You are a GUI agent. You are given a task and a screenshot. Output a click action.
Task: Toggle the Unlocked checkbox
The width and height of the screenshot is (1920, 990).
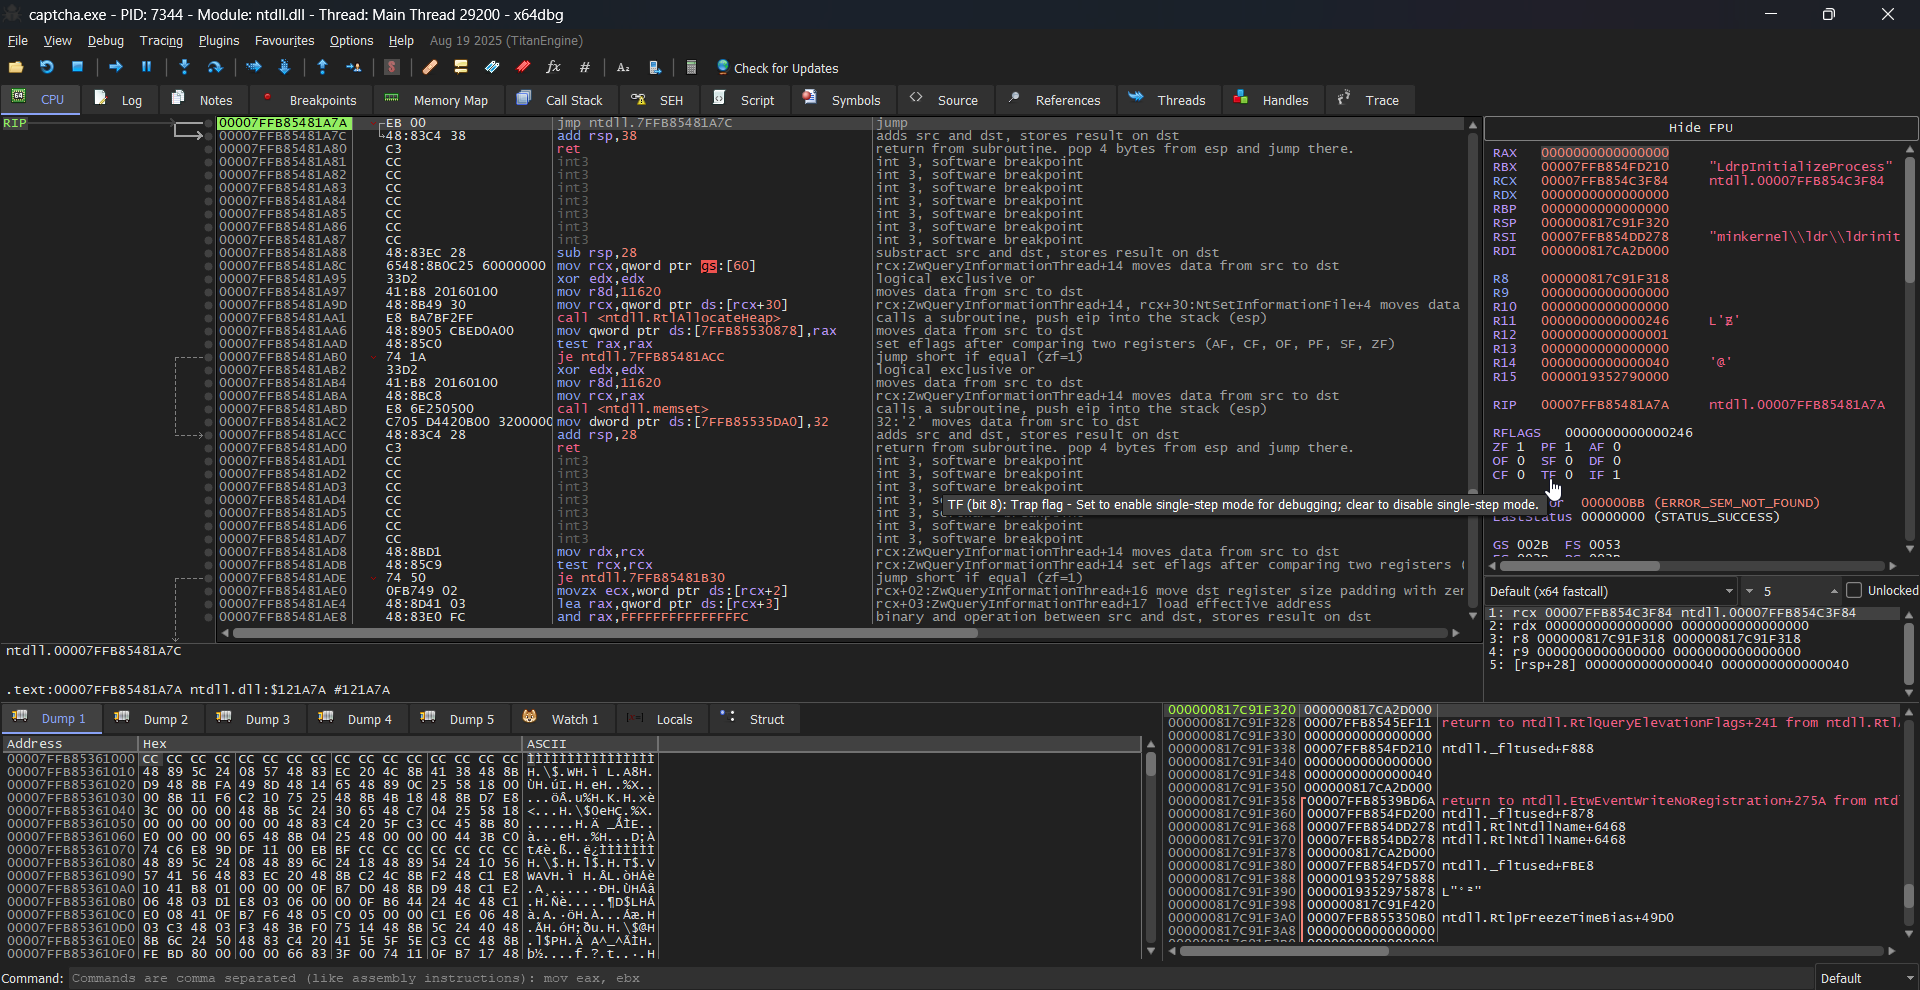[1854, 590]
